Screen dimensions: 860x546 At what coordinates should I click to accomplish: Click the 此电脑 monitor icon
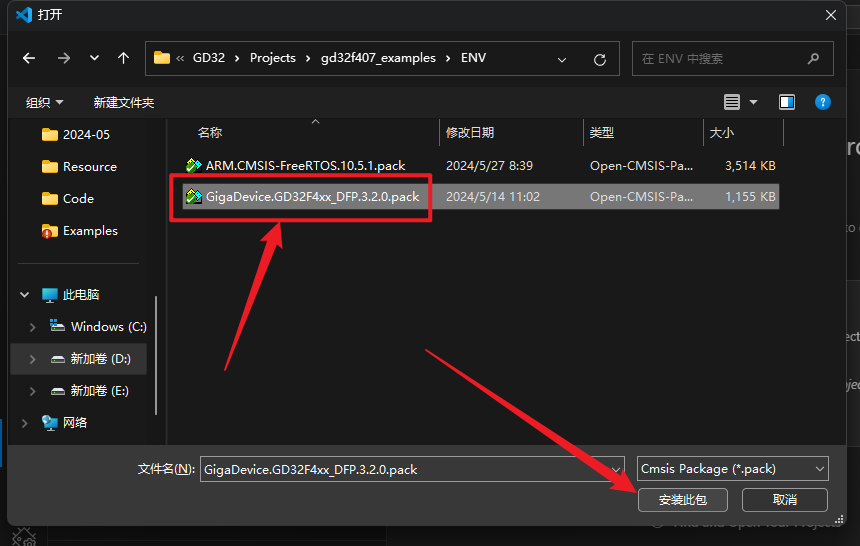[x=50, y=295]
